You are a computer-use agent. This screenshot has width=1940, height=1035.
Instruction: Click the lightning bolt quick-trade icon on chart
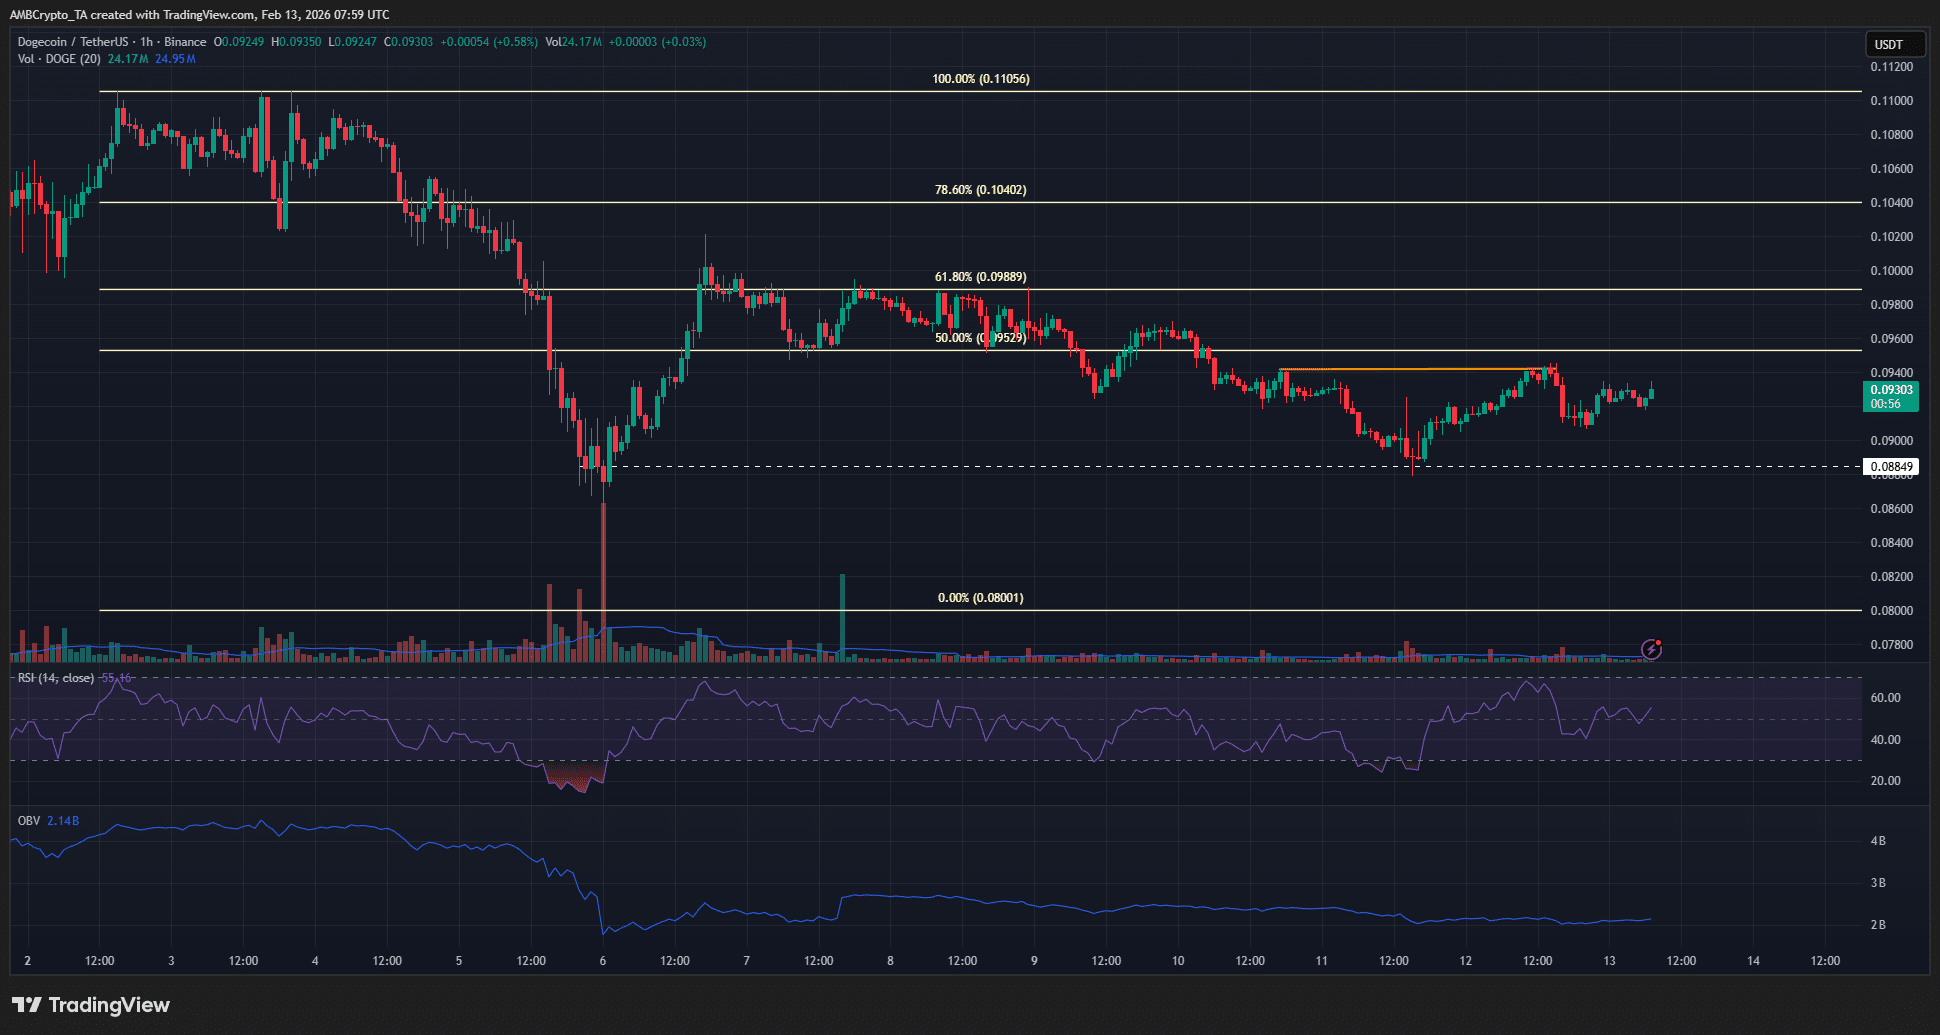1649,650
